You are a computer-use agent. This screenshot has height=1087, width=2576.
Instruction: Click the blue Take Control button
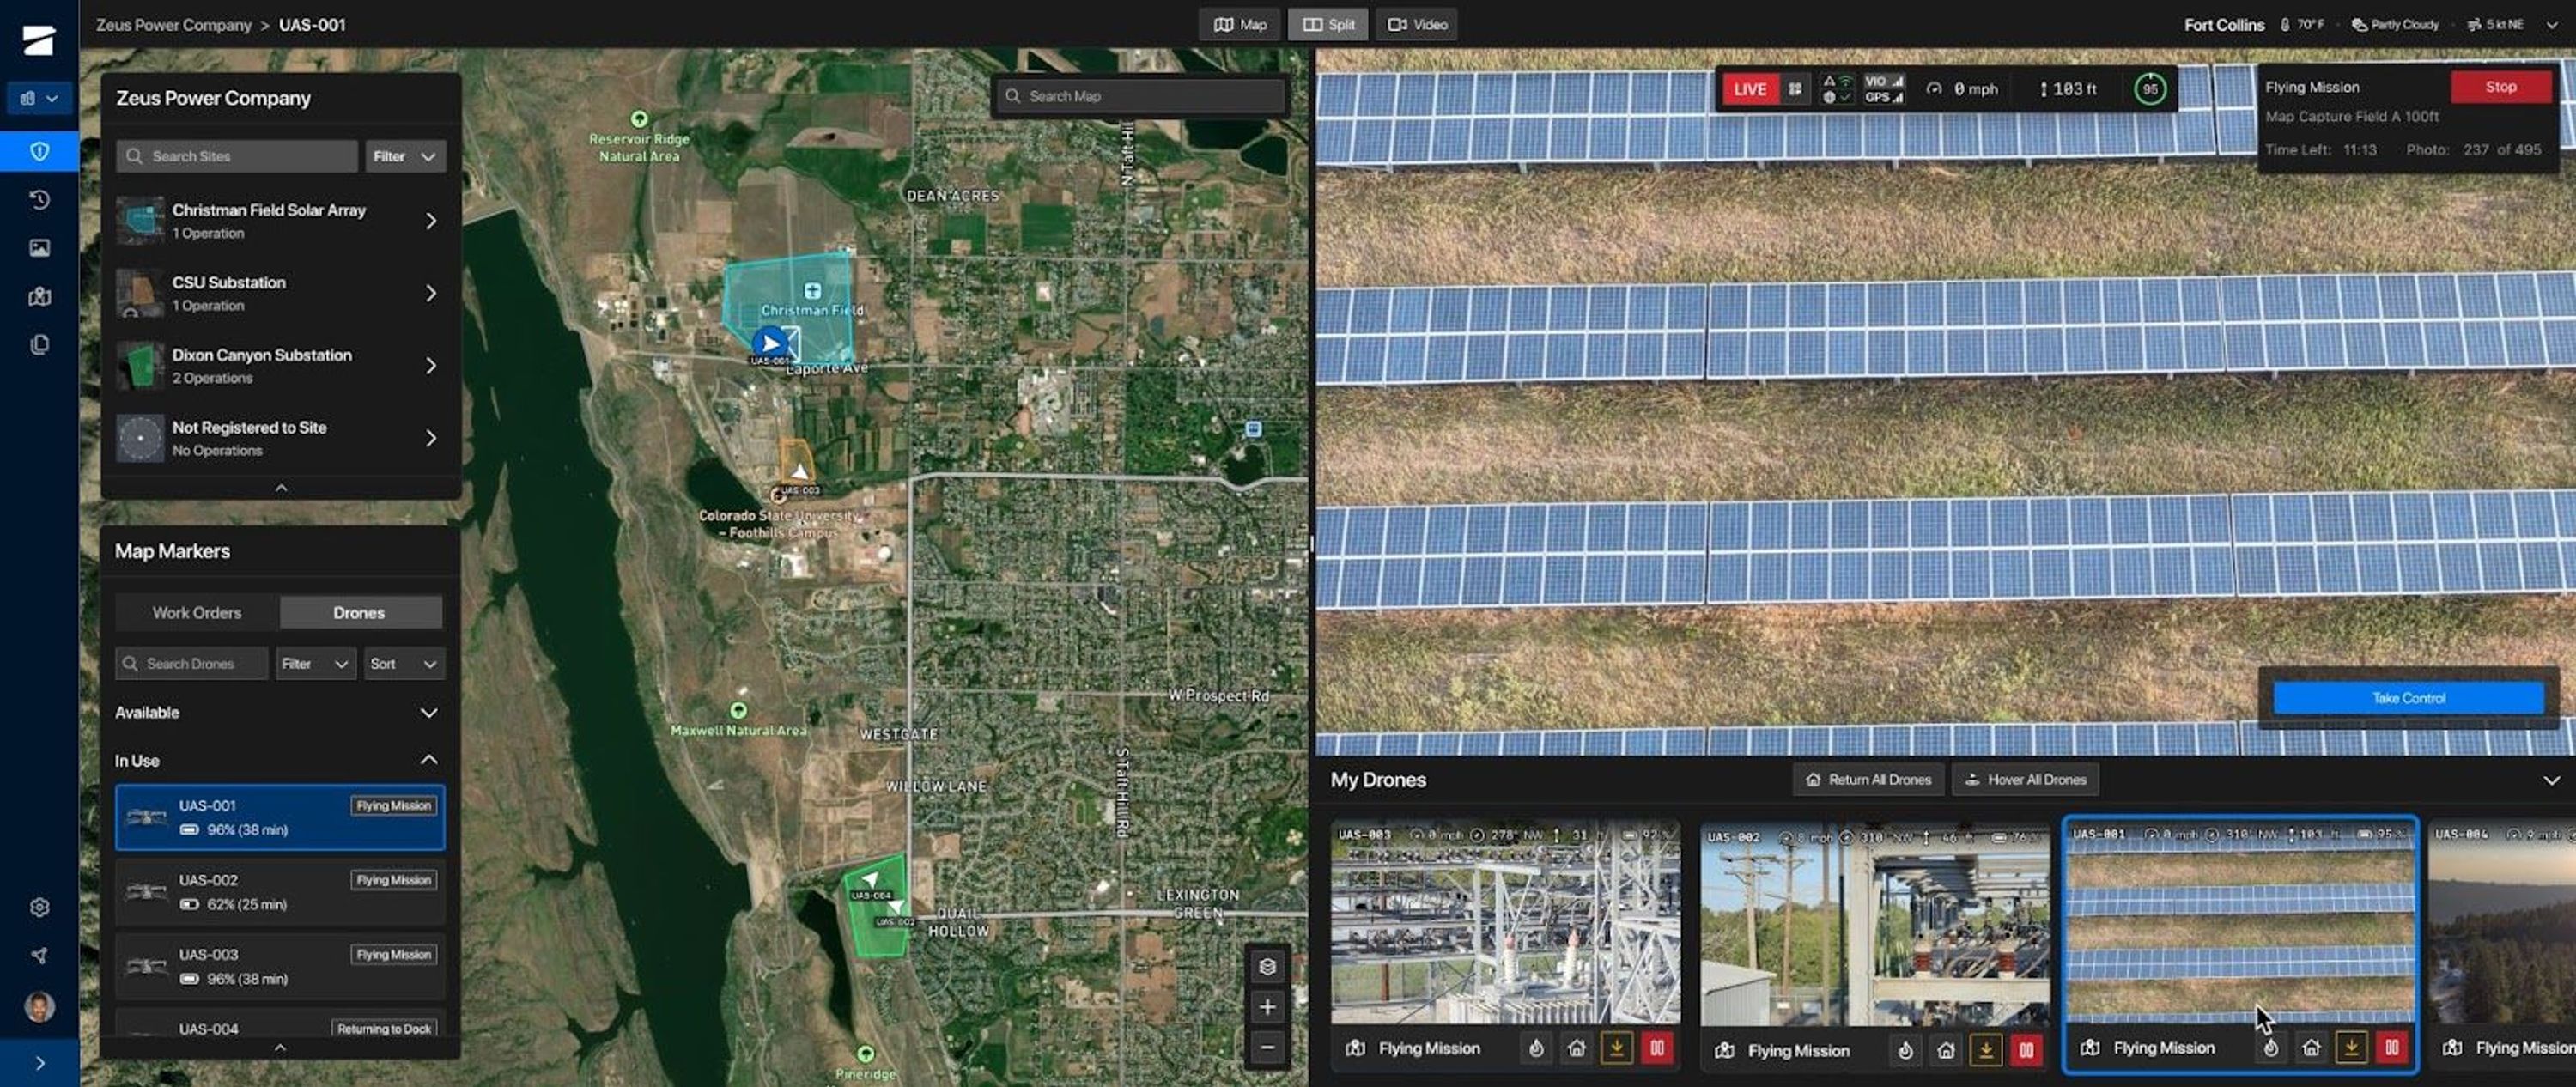click(x=2407, y=698)
